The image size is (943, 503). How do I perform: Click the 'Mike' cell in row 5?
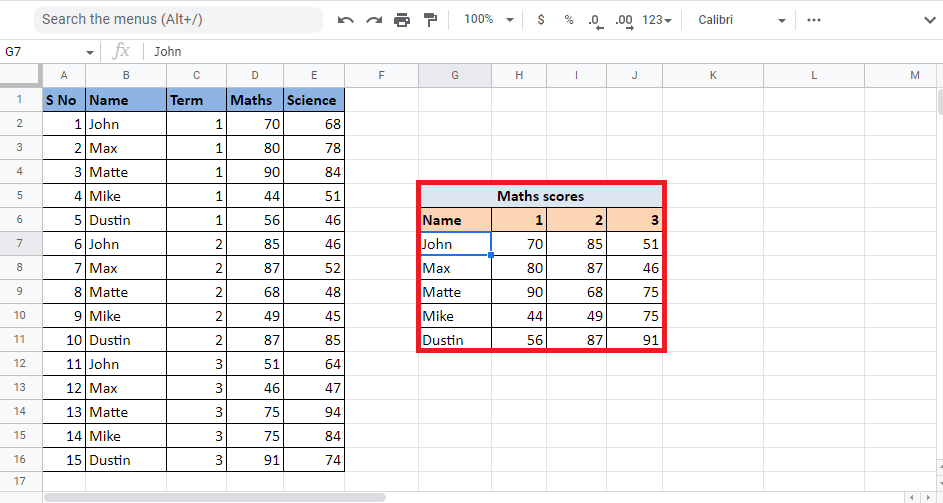[x=126, y=196]
